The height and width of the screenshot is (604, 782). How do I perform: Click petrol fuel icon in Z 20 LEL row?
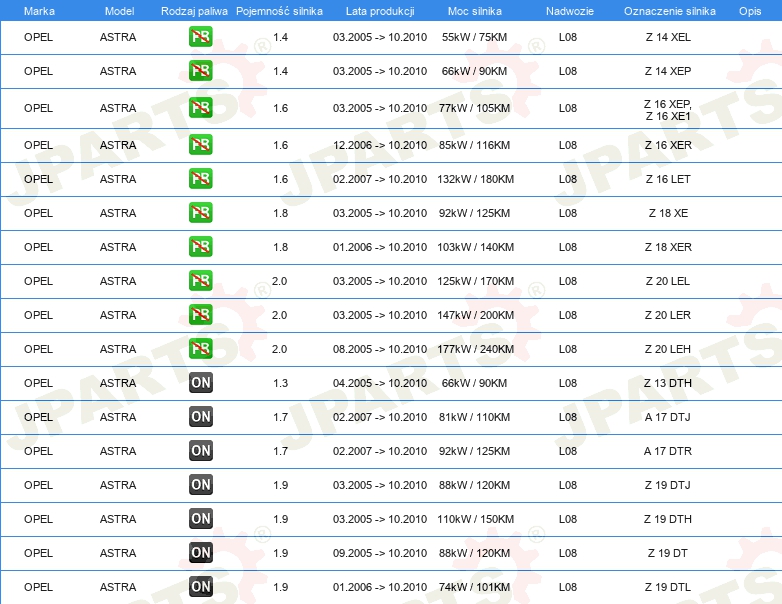pos(200,280)
